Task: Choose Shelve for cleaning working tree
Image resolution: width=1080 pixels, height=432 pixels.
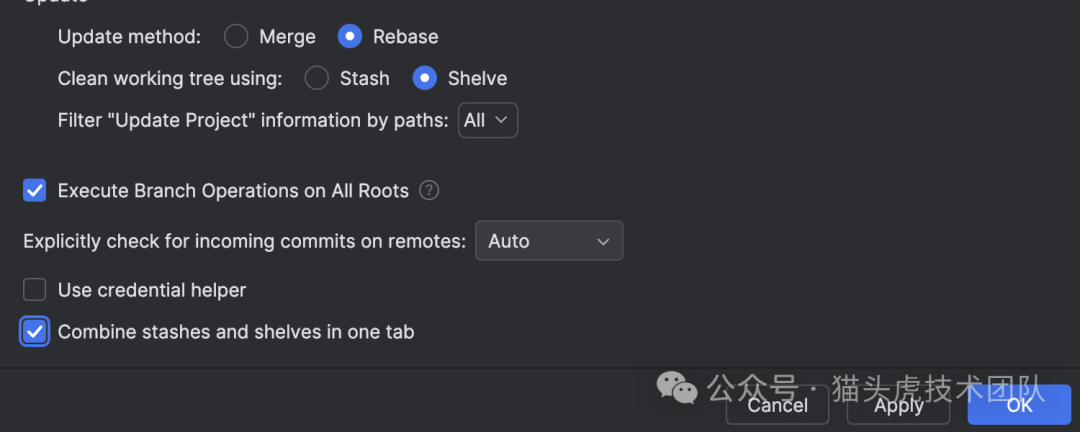Action: pyautogui.click(x=425, y=78)
